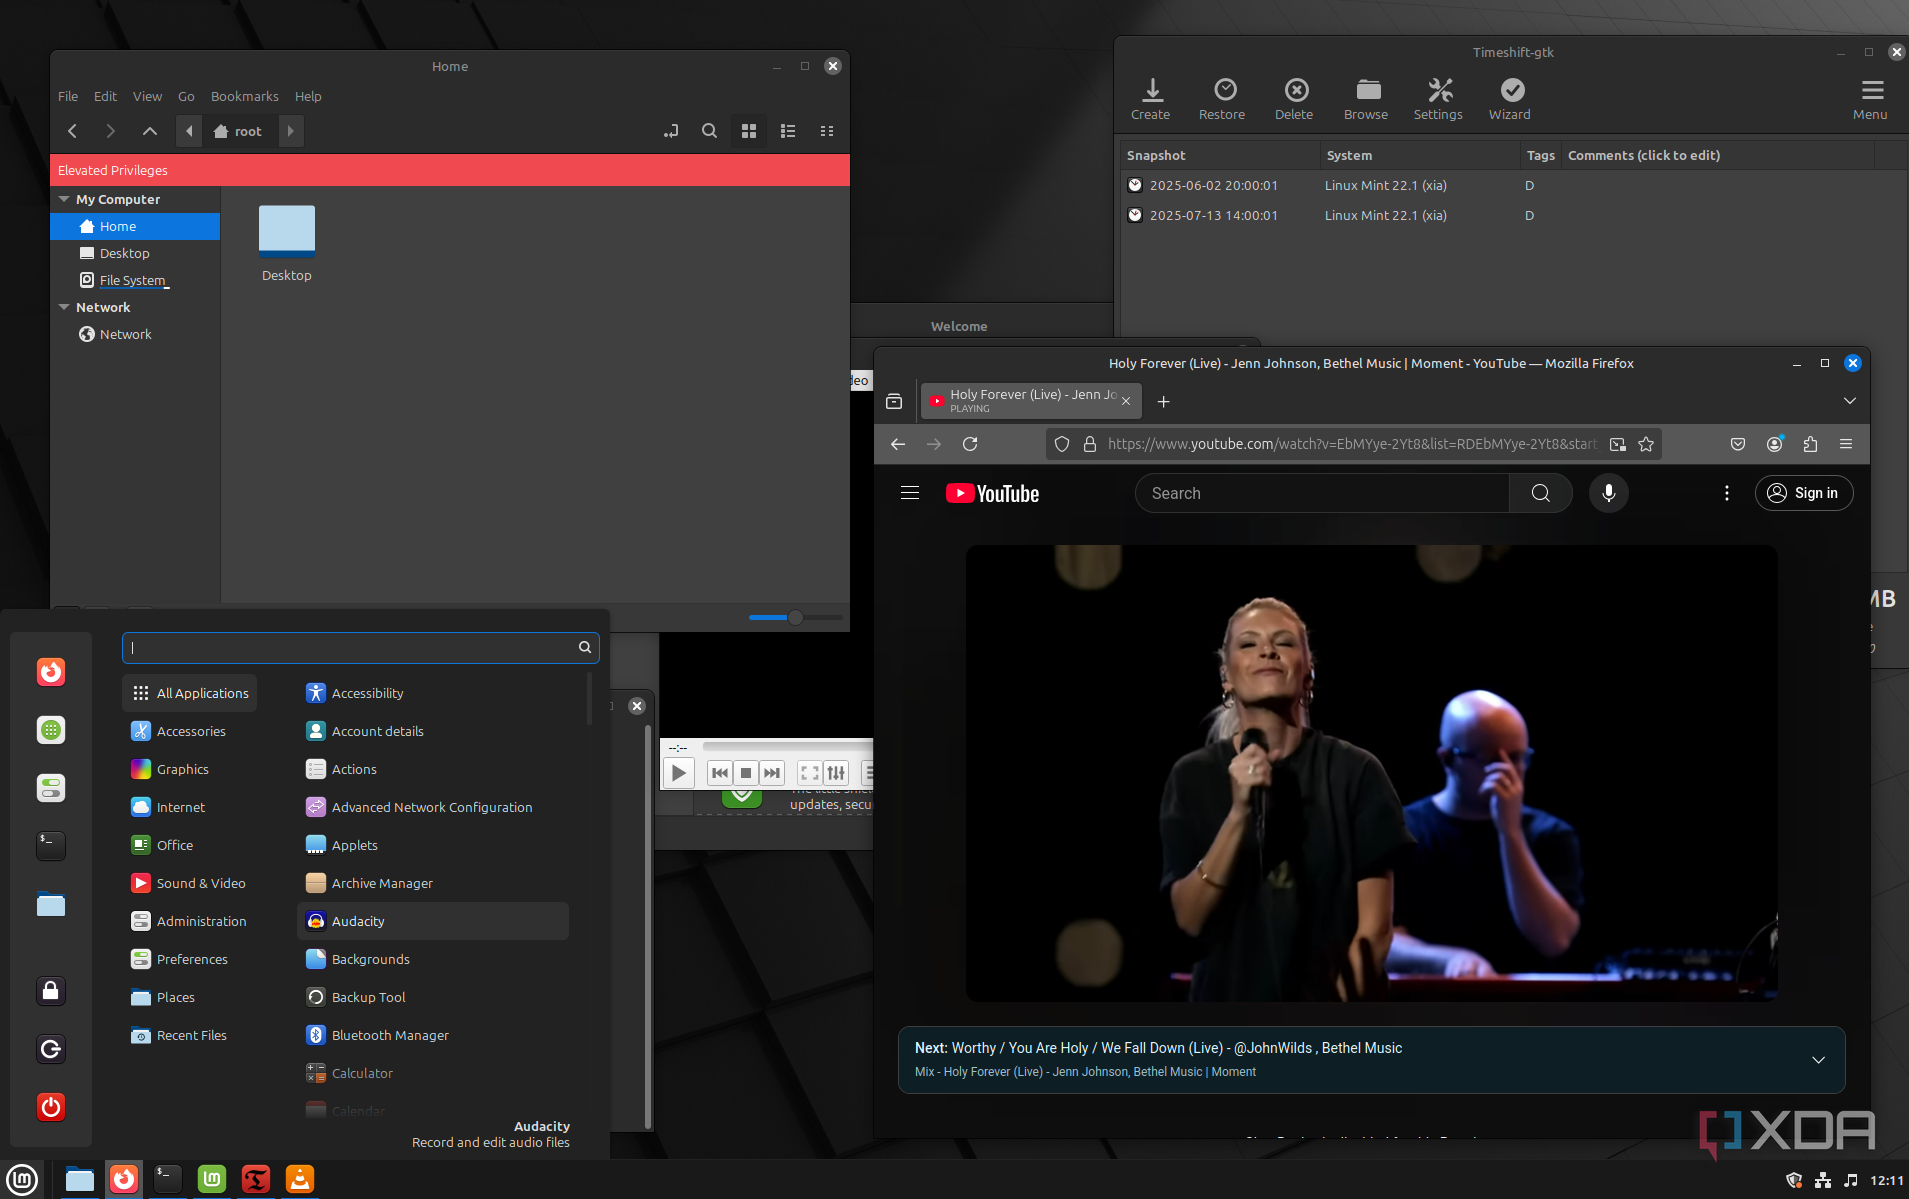Open Bookmarks menu in file manager

click(244, 96)
